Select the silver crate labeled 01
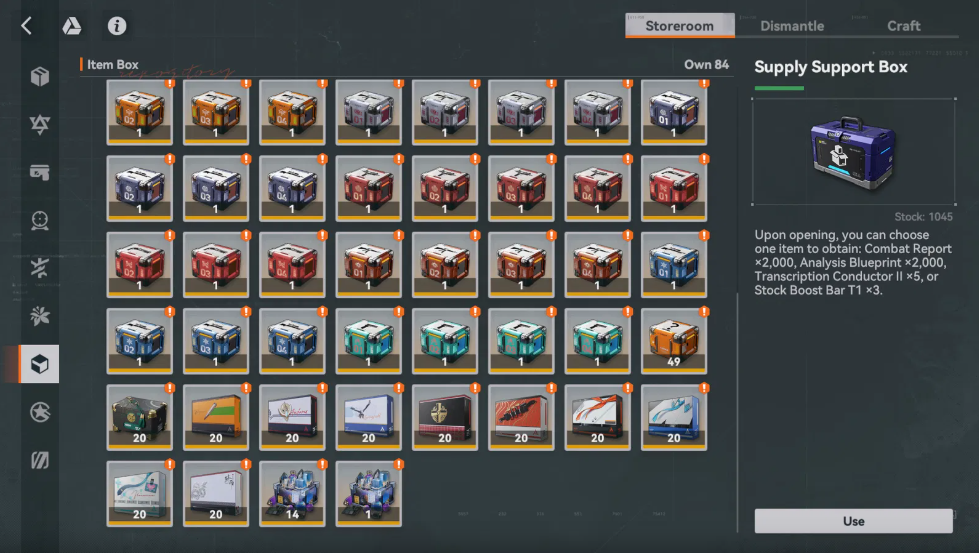This screenshot has width=979, height=553. coord(368,112)
